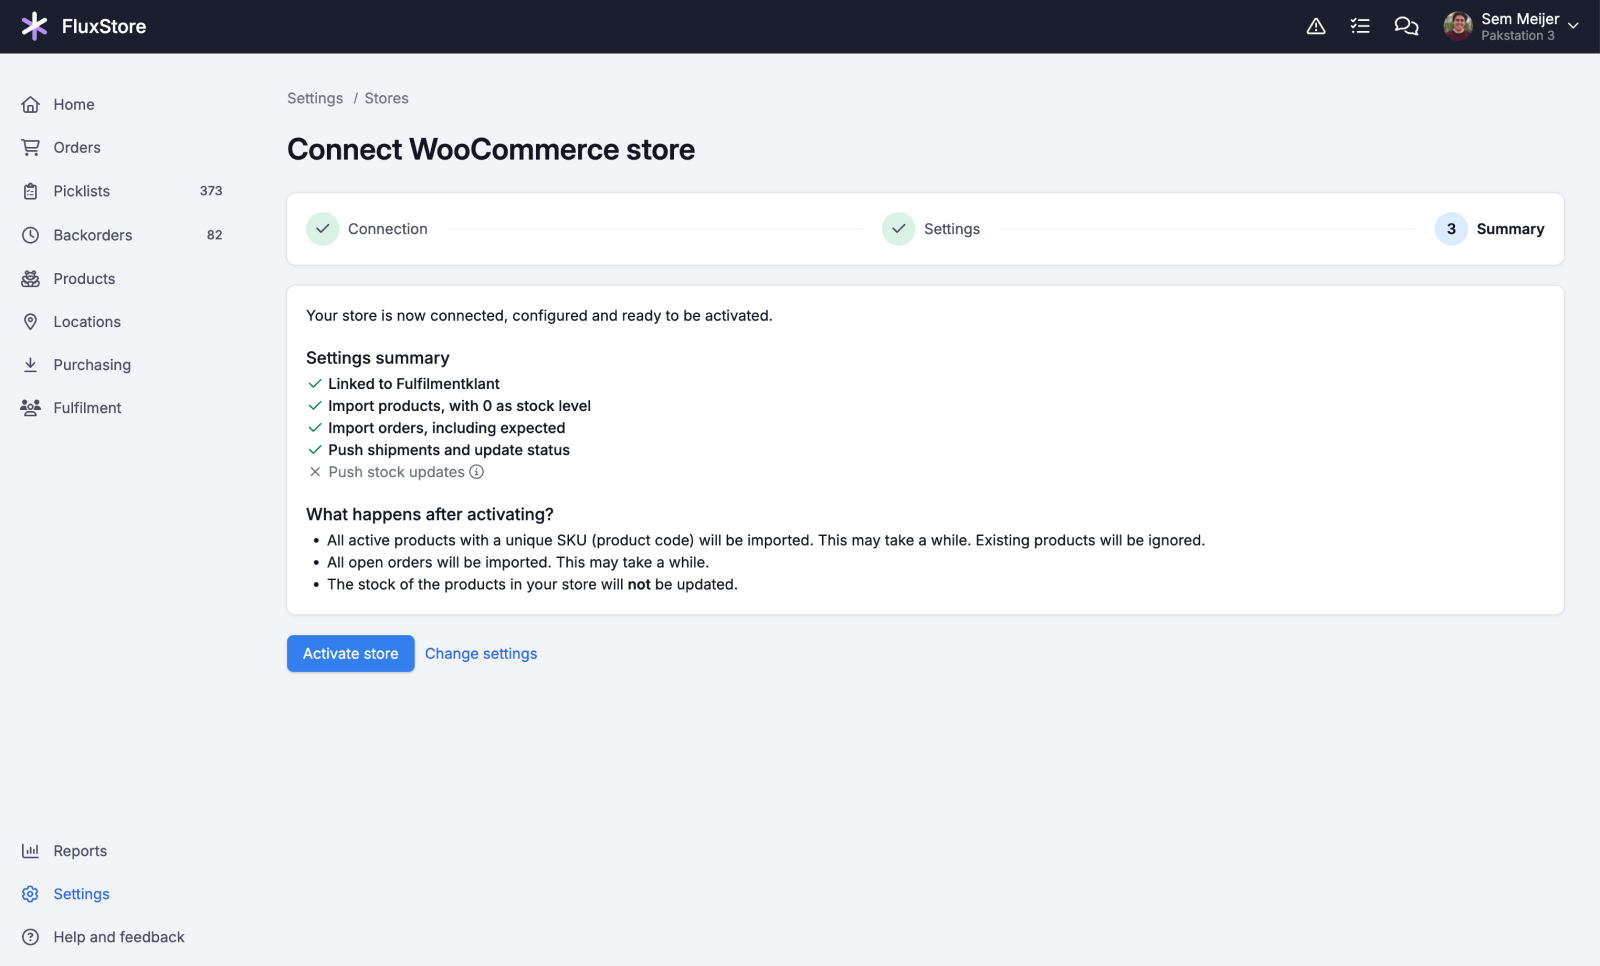This screenshot has width=1600, height=966.
Task: Click the info icon beside Push stock updates
Action: click(x=477, y=472)
